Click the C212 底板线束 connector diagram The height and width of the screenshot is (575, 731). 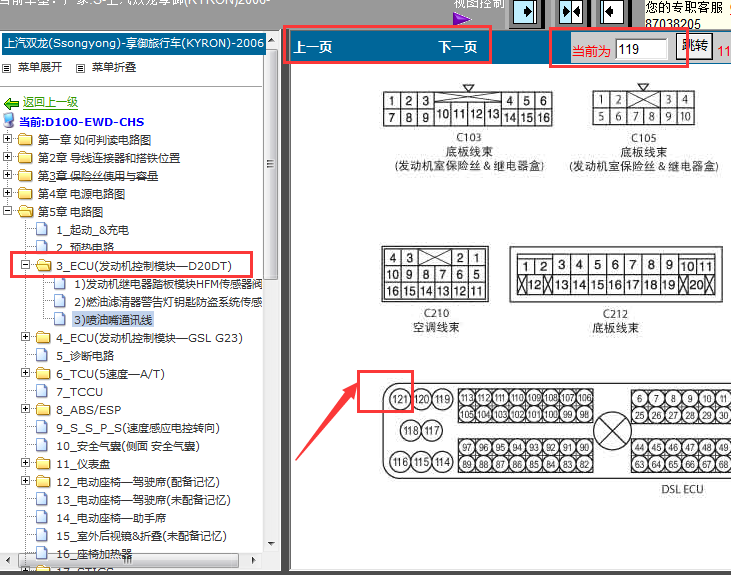616,275
